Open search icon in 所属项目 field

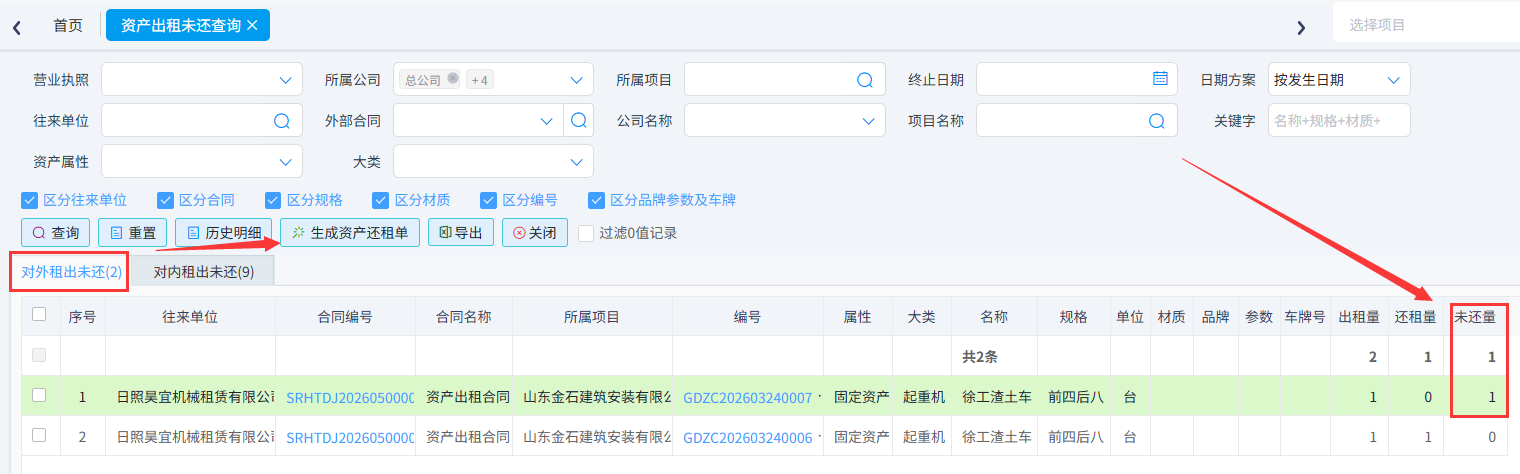(x=865, y=80)
